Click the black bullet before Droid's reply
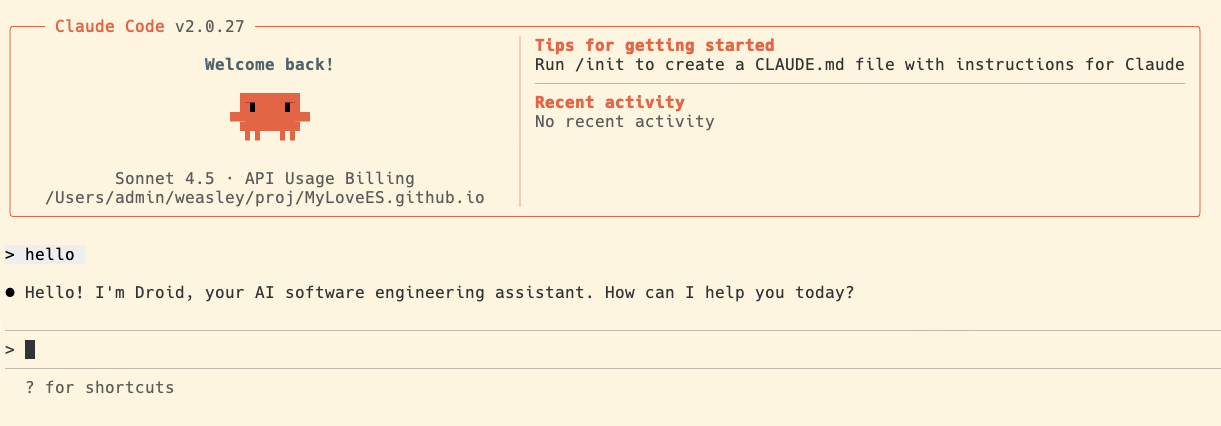This screenshot has width=1221, height=426. point(10,293)
